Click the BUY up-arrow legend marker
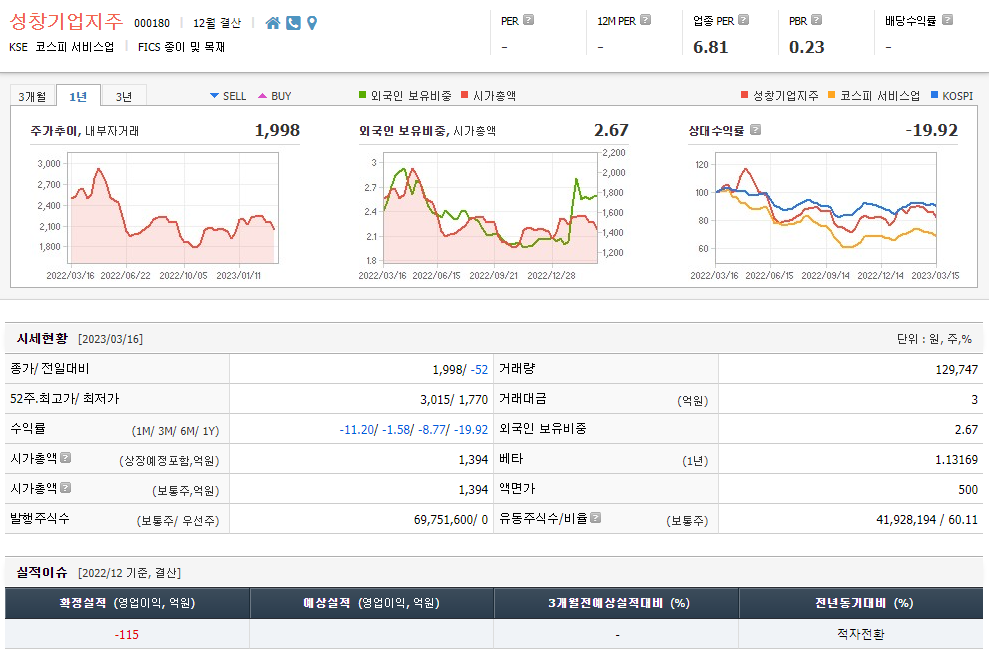This screenshot has width=989, height=662. click(x=262, y=96)
